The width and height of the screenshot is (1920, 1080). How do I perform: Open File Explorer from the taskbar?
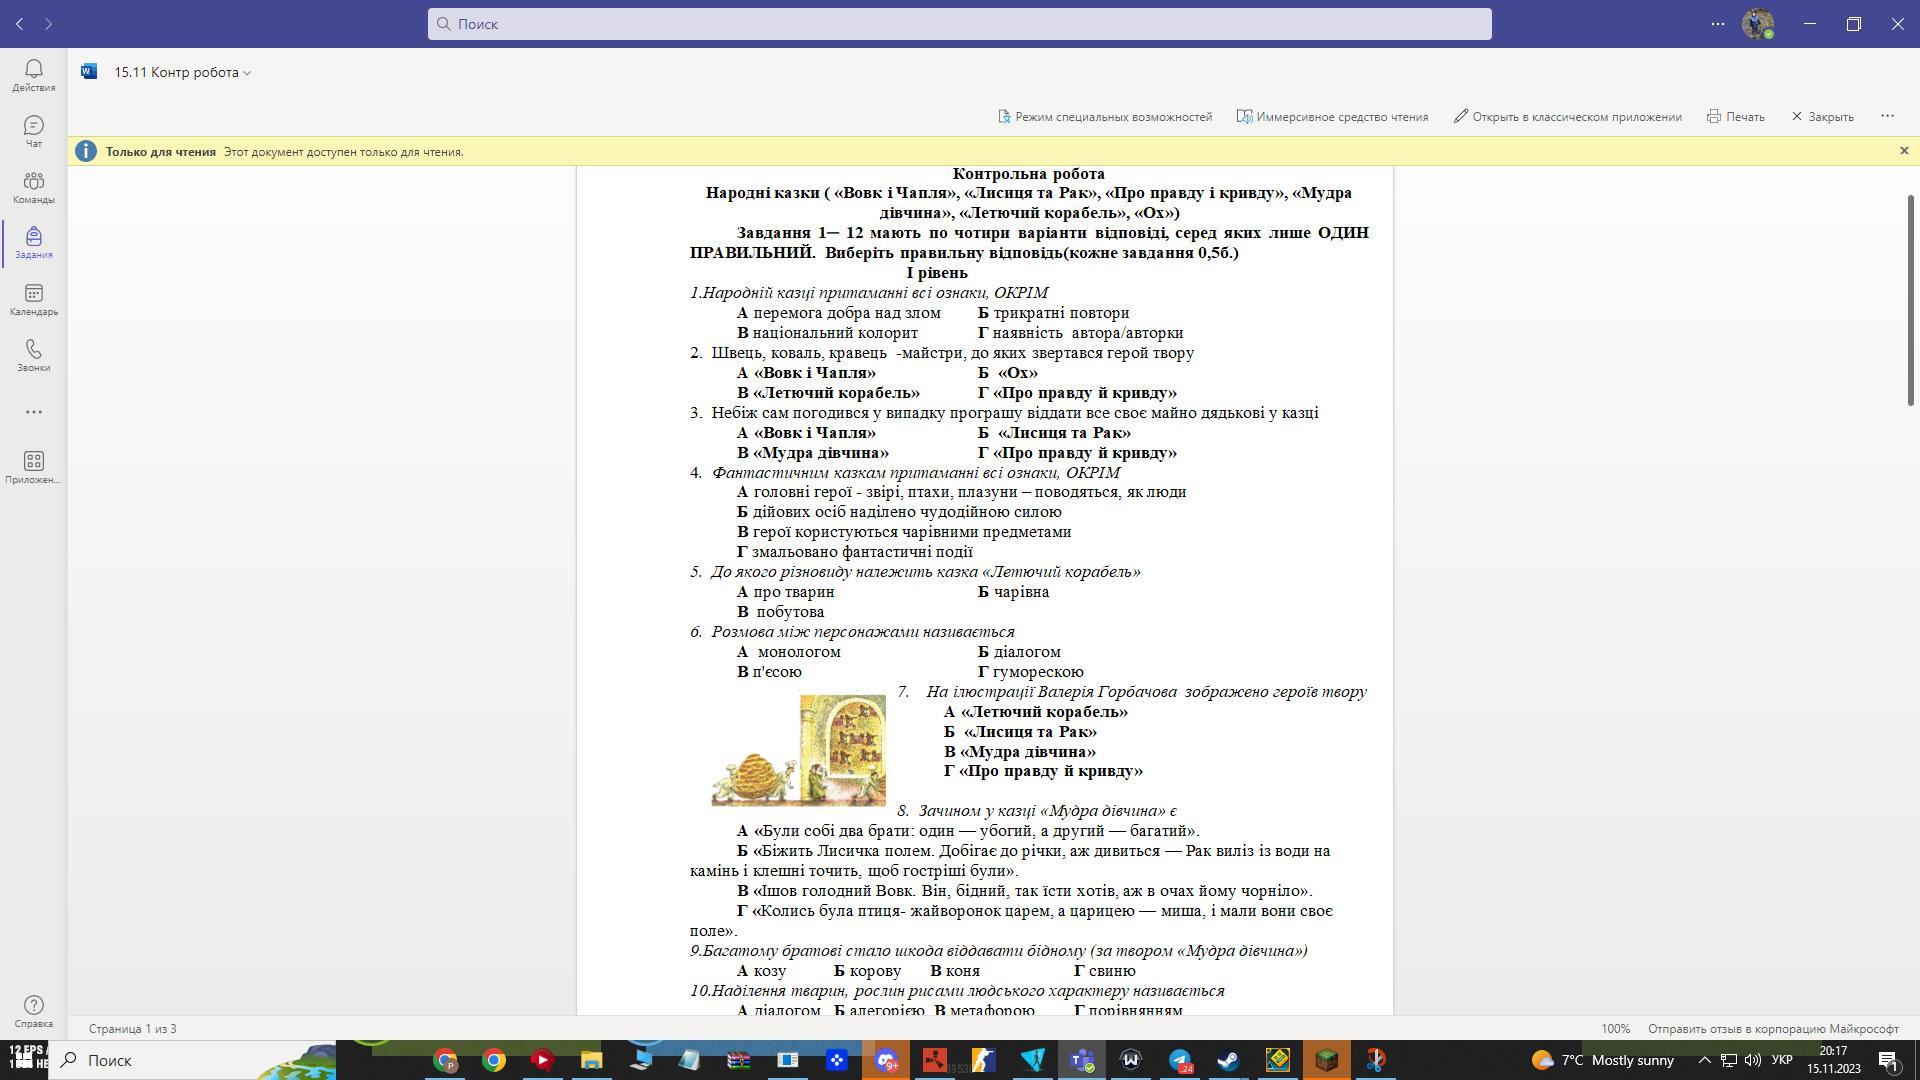point(591,1060)
